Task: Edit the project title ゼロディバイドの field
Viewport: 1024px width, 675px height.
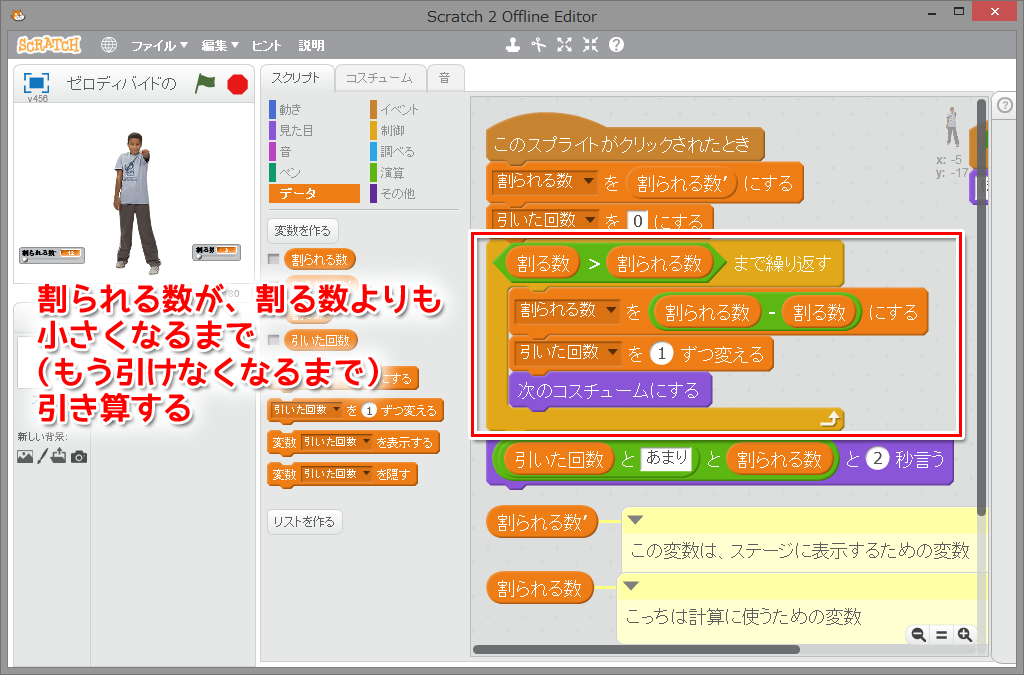Action: (x=122, y=83)
